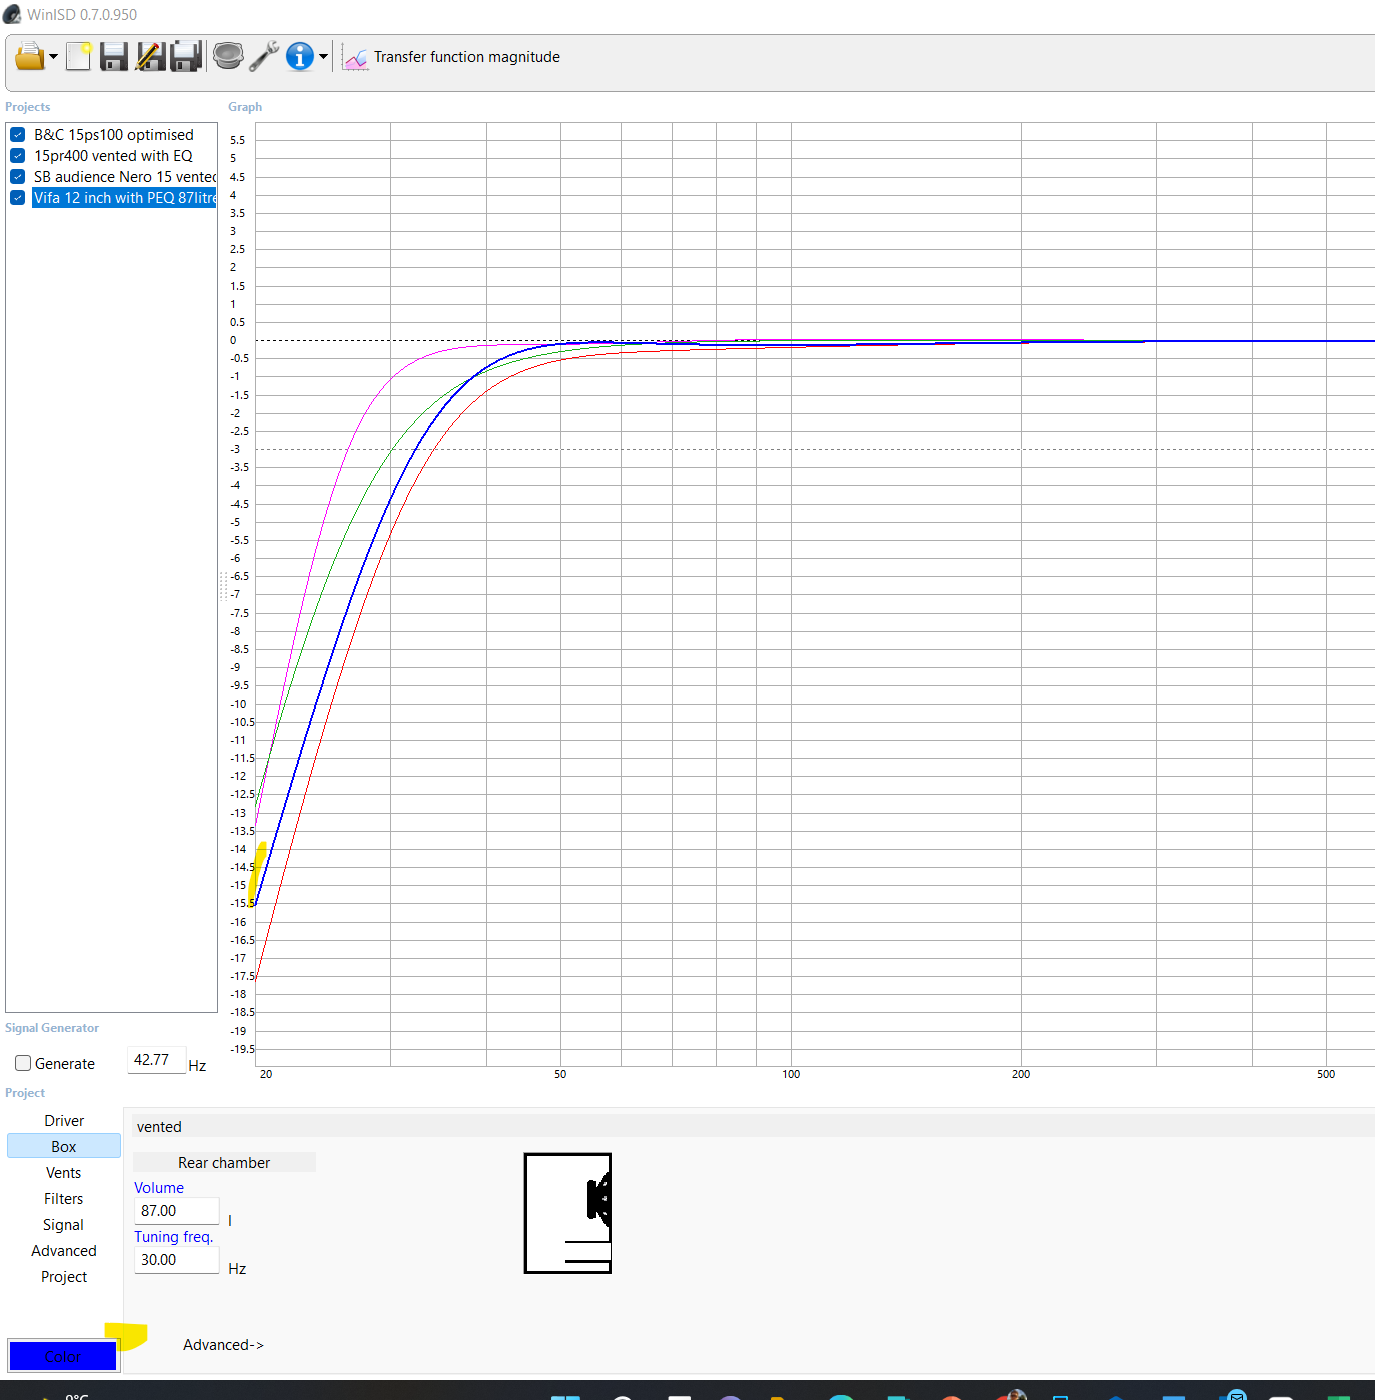Open the Filters tab
The image size is (1375, 1400).
64,1199
